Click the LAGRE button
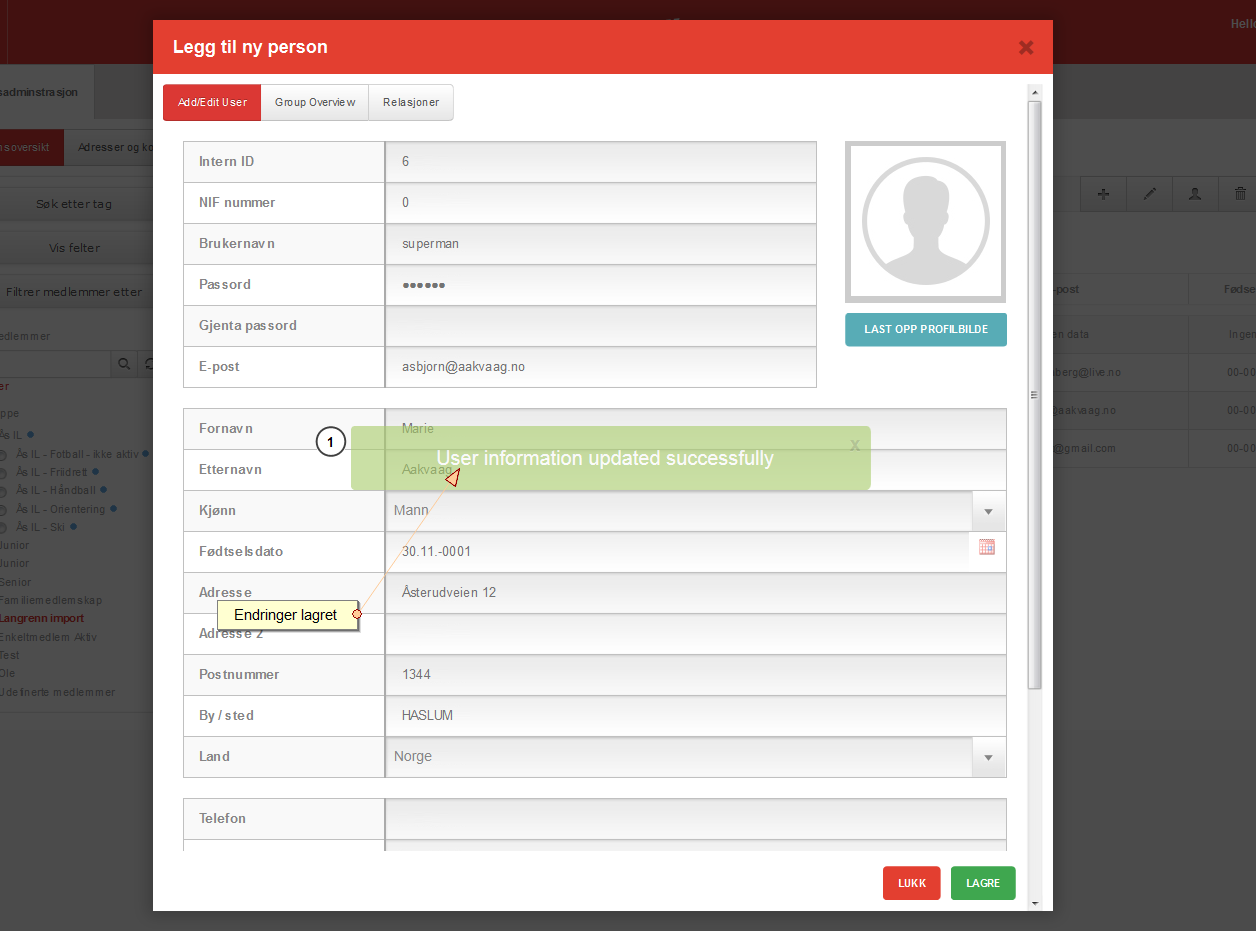This screenshot has height=931, width=1256. point(983,883)
